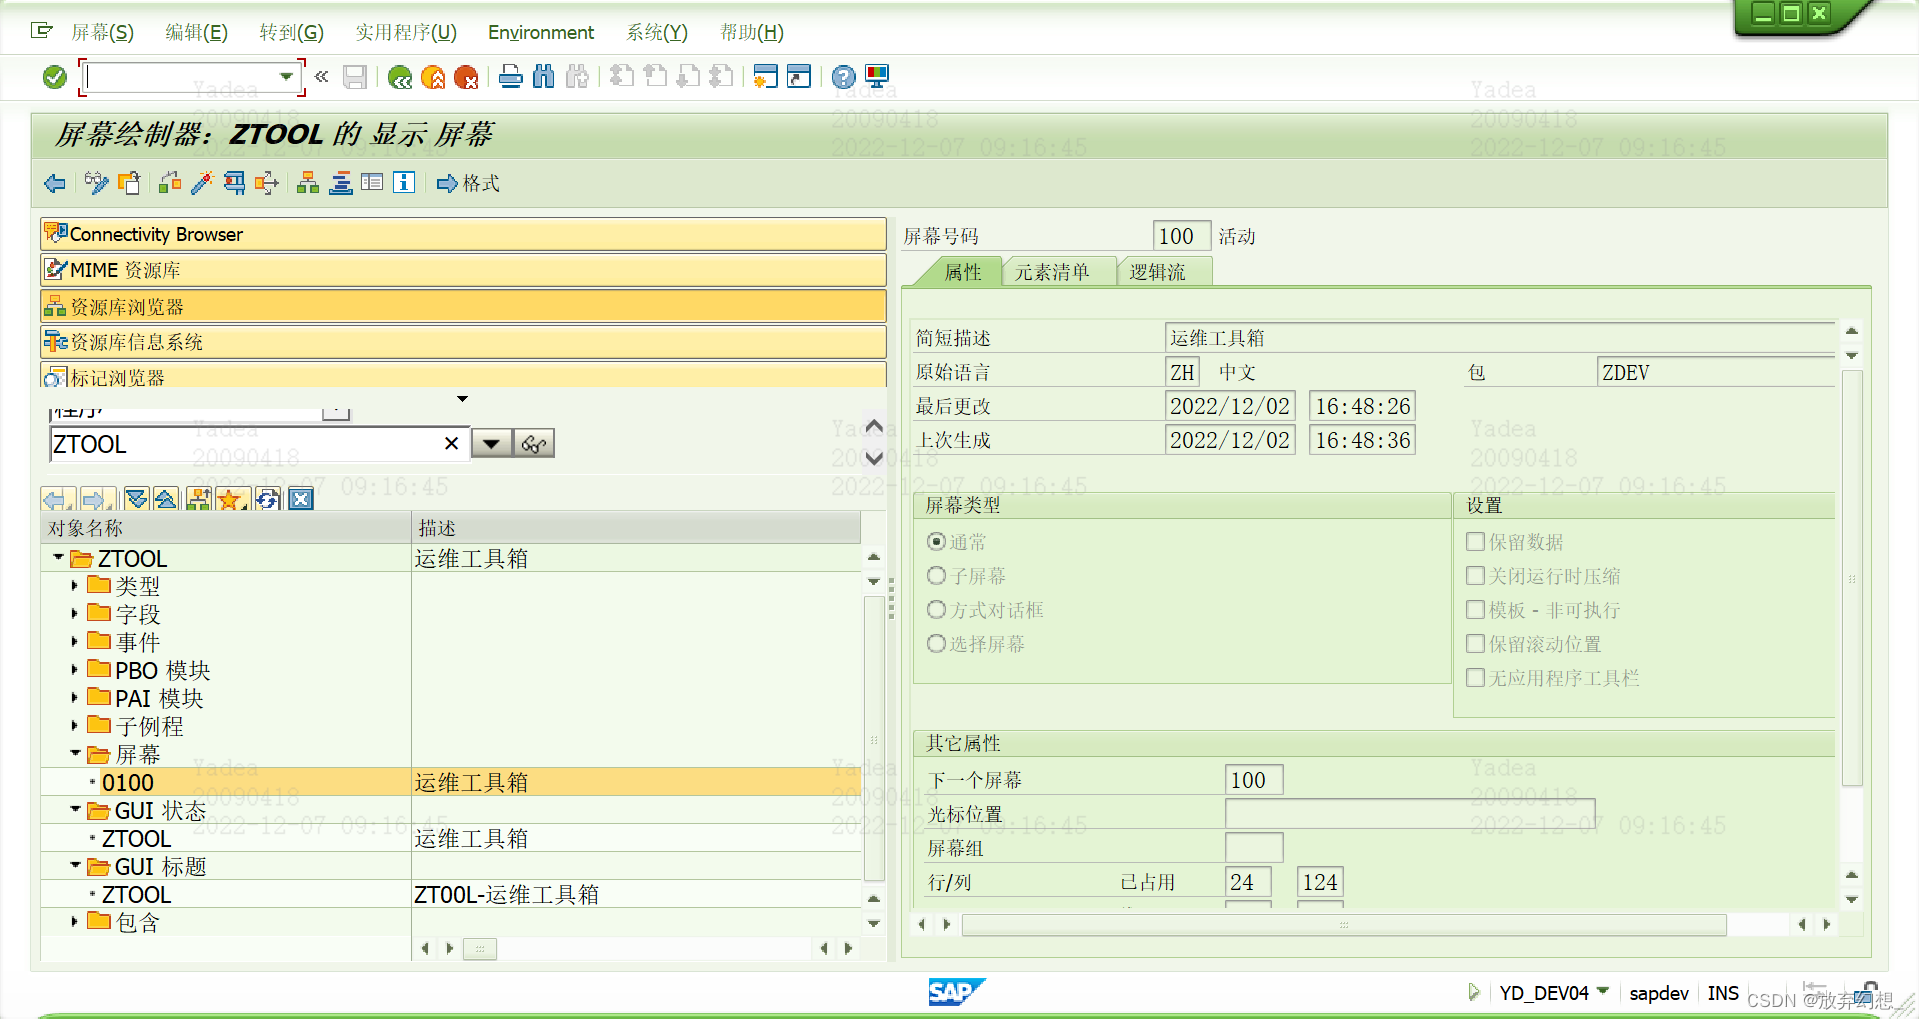Select the 选择屏幕 radio button
The image size is (1919, 1019).
click(937, 644)
